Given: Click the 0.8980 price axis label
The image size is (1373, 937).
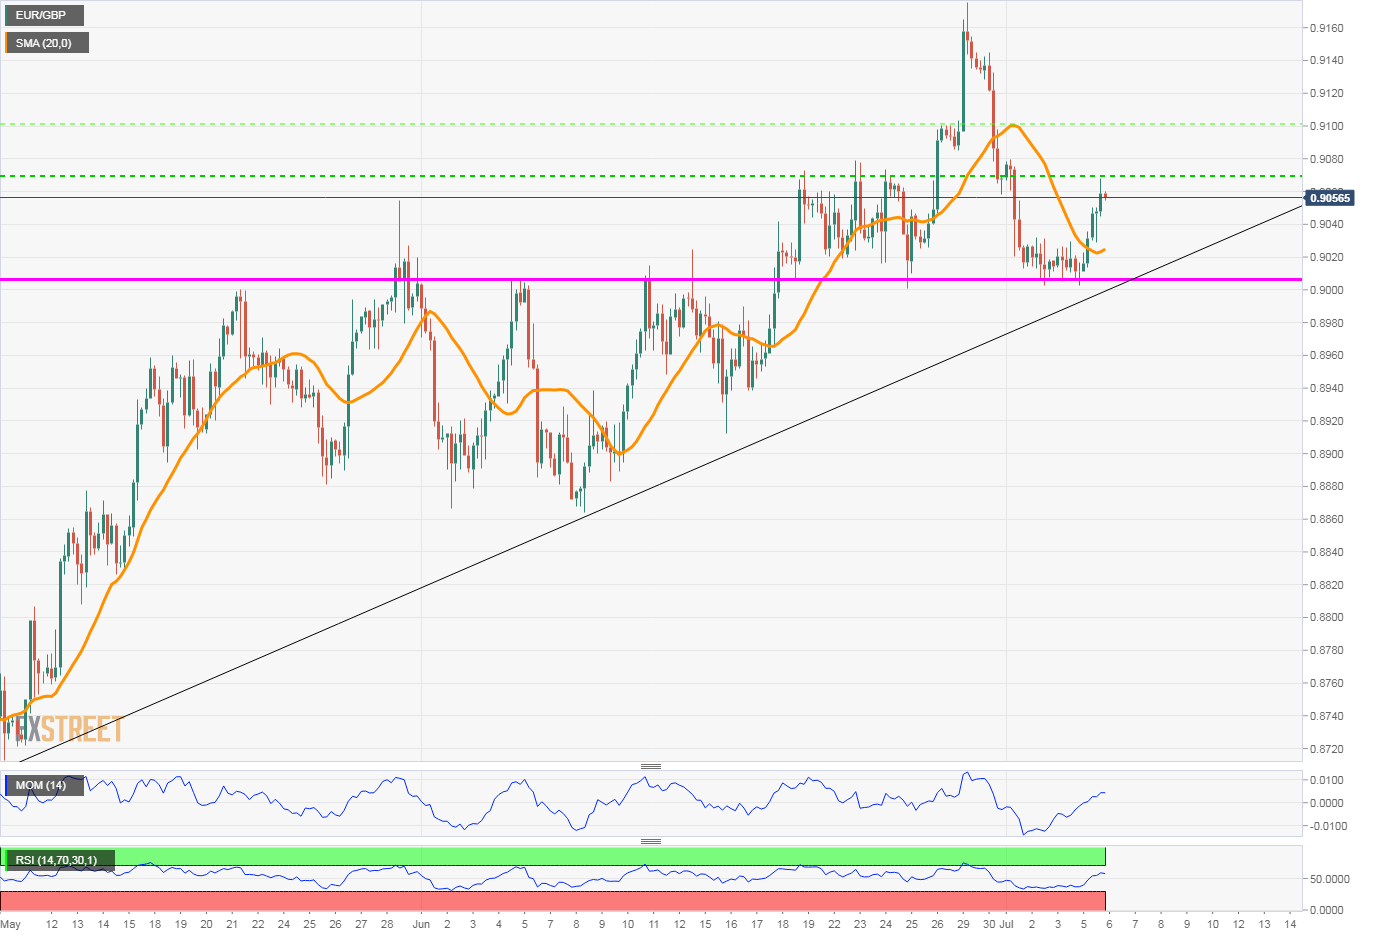Looking at the screenshot, I should click(x=1327, y=323).
